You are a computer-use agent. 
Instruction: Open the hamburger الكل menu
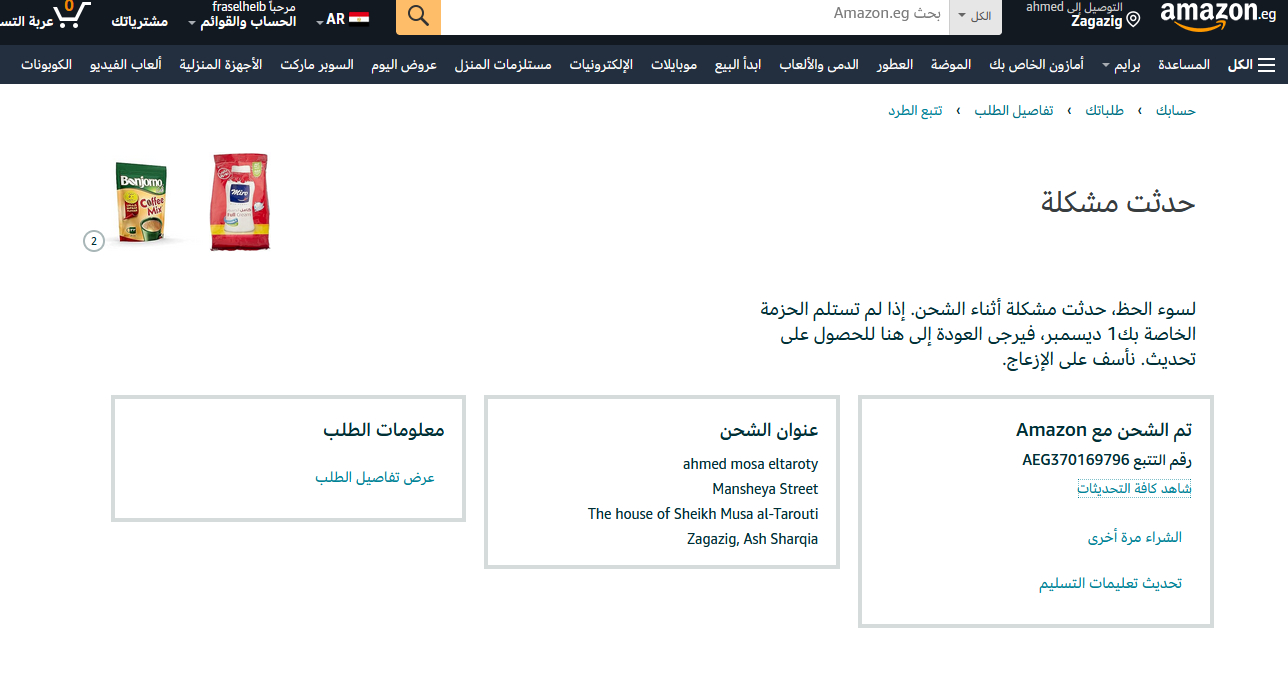coord(1252,65)
